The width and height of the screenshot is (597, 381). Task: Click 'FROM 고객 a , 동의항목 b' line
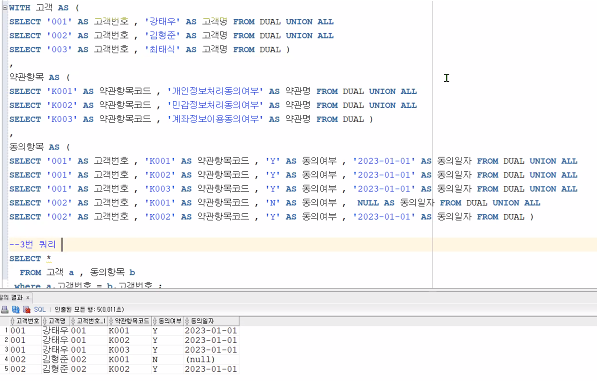point(77,273)
